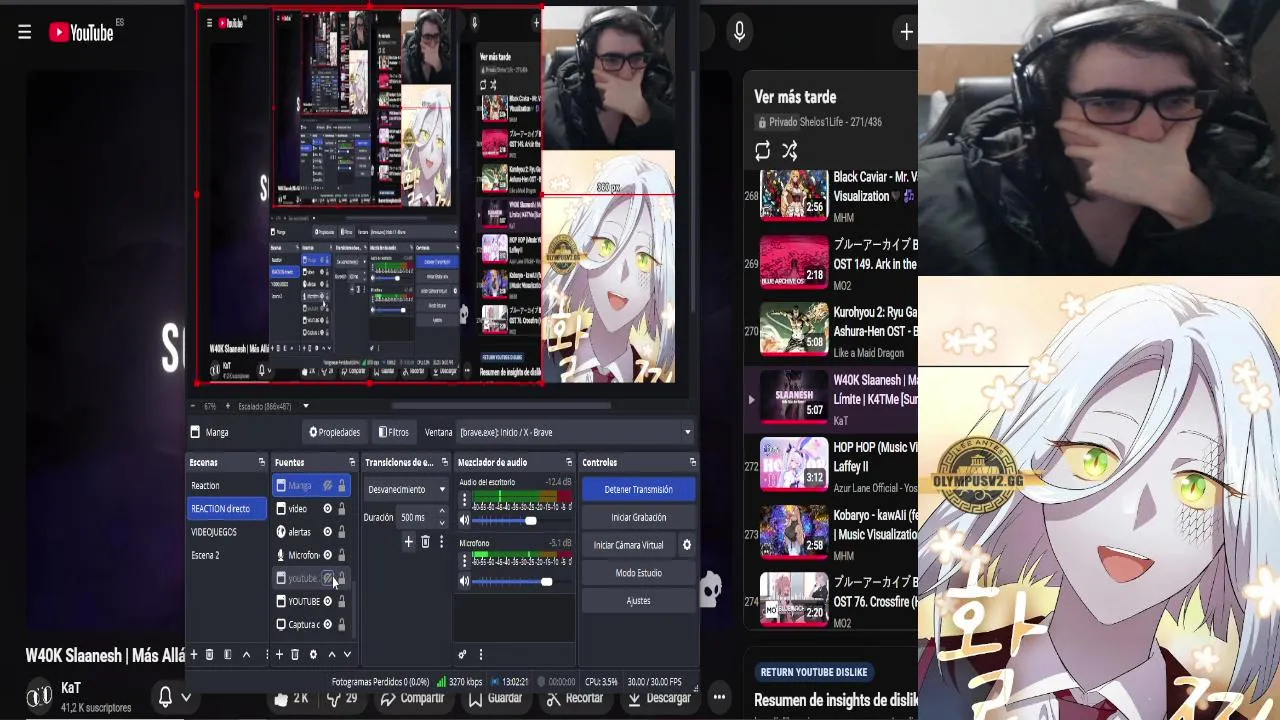This screenshot has height=720, width=1280.
Task: Like the video with 2 K thumbs up
Action: [291, 698]
